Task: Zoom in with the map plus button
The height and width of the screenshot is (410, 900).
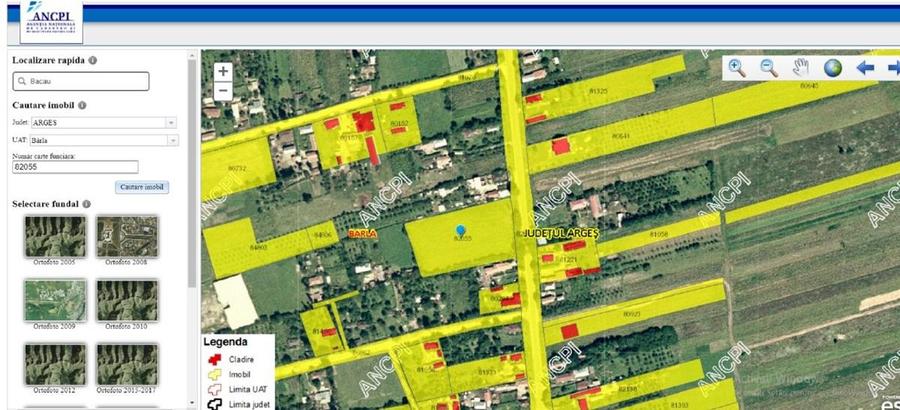Action: pos(223,72)
